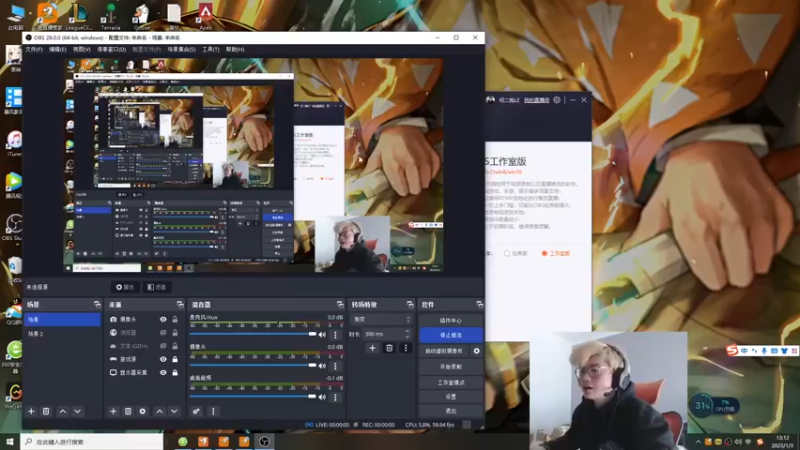Open source properties gear in sources toolbar

click(142, 411)
